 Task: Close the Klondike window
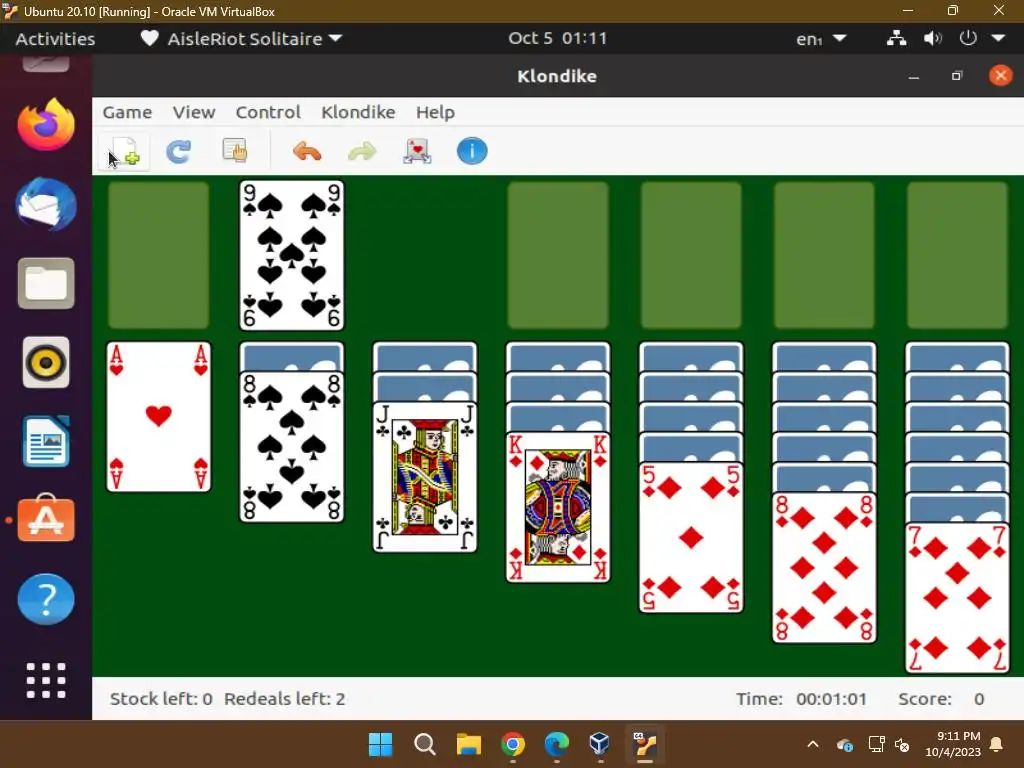[1000, 76]
